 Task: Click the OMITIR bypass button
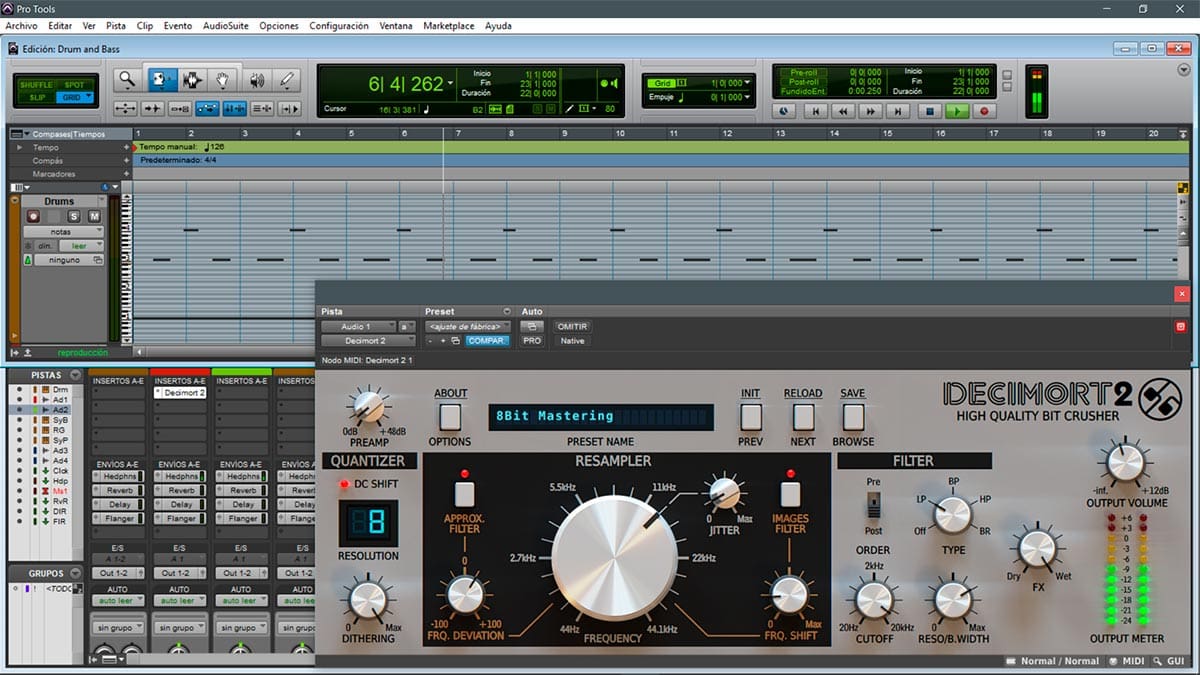coord(572,326)
